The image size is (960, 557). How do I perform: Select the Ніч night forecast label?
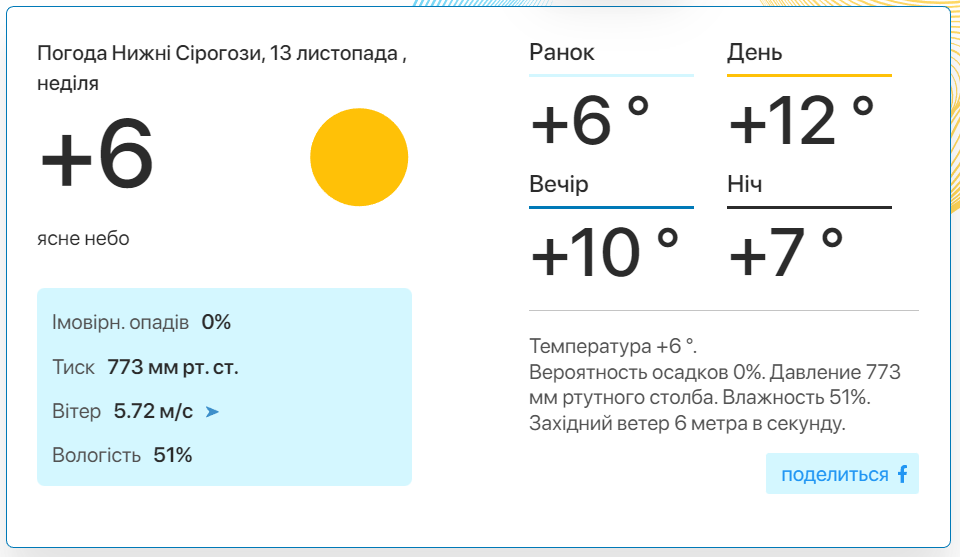pyautogui.click(x=744, y=184)
